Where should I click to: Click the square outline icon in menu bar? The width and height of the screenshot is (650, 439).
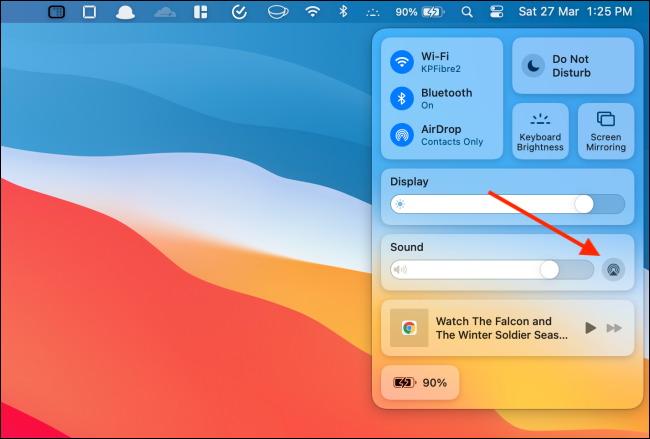coord(89,12)
